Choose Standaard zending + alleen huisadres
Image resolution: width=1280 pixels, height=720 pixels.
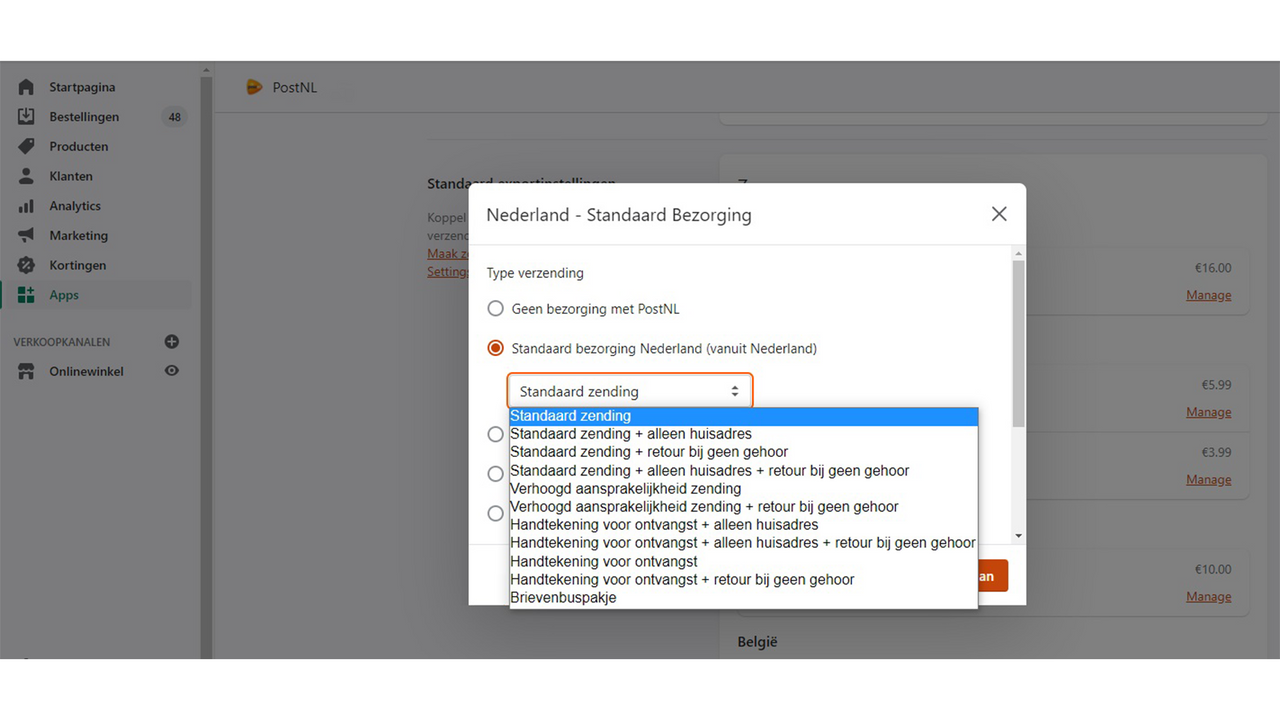point(743,434)
